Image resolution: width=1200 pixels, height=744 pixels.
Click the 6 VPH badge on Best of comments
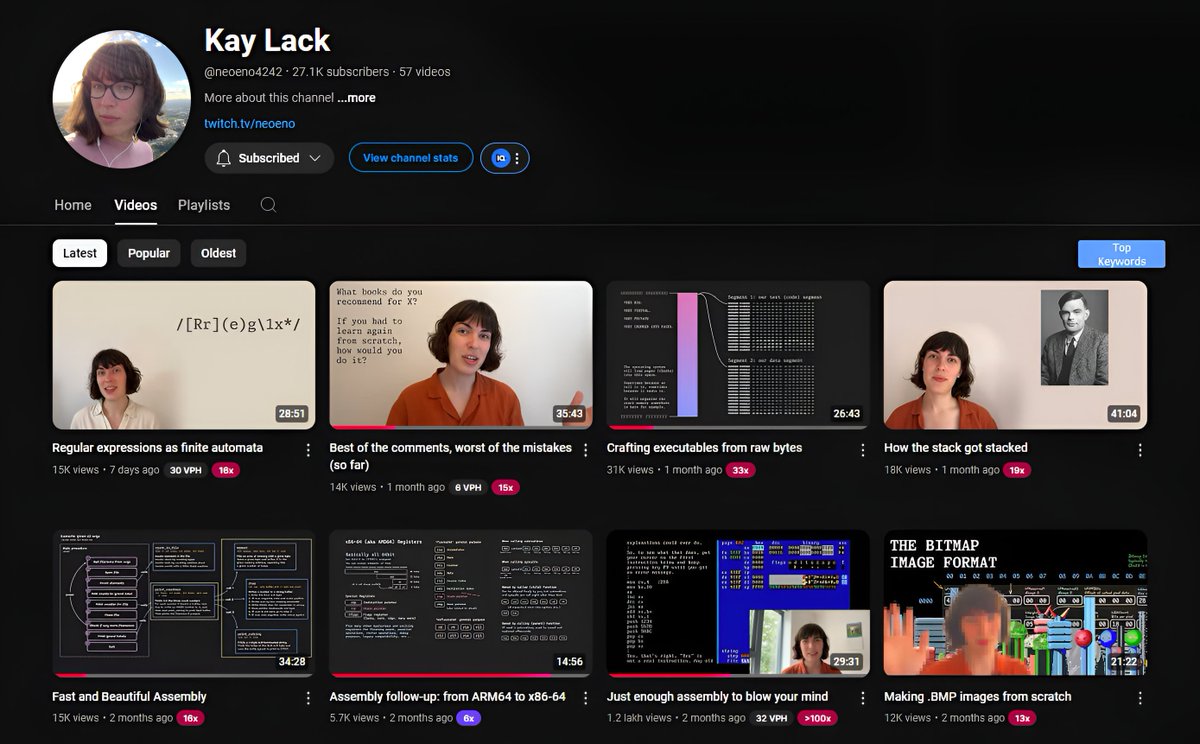click(x=470, y=488)
